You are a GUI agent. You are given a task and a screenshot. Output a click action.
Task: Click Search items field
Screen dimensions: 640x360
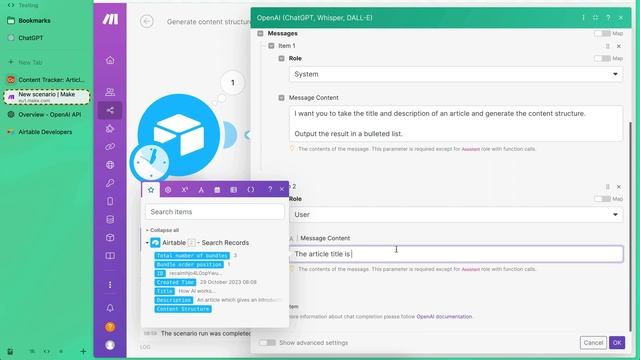point(215,212)
